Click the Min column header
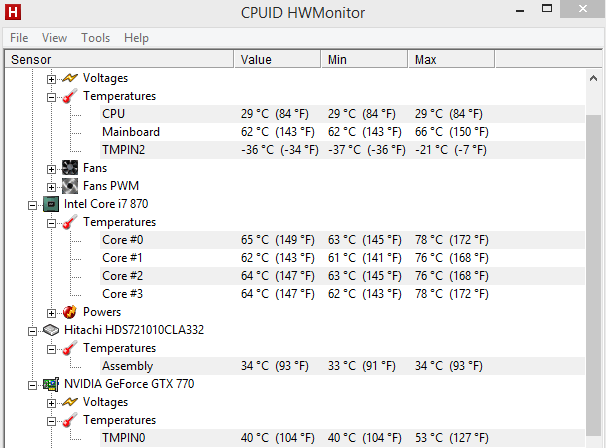This screenshot has height=448, width=606. (364, 60)
